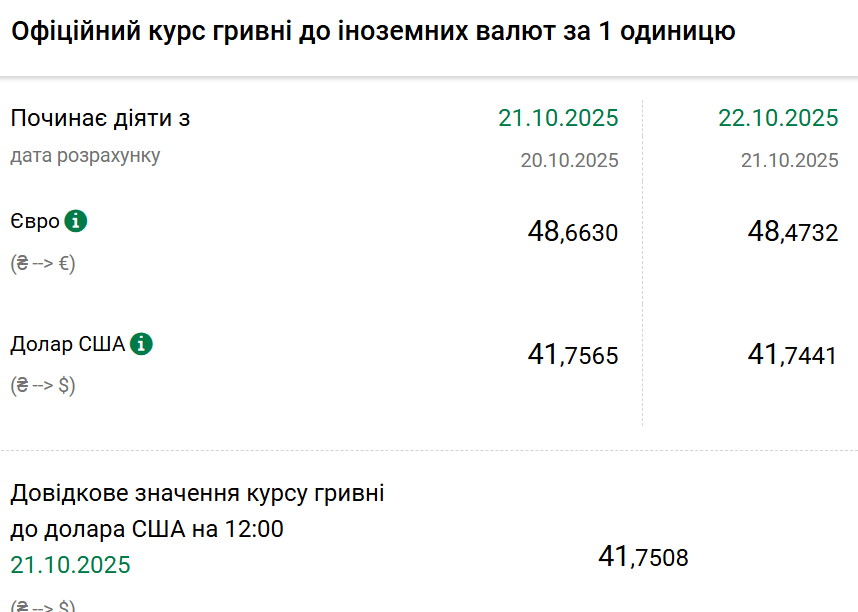Select the euro rate 48,4732
This screenshot has width=858, height=612.
coord(793,233)
